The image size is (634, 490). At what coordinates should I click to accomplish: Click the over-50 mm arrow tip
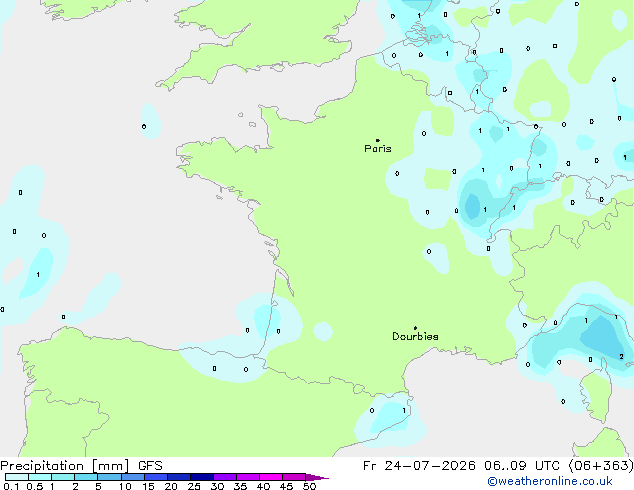[x=317, y=477]
